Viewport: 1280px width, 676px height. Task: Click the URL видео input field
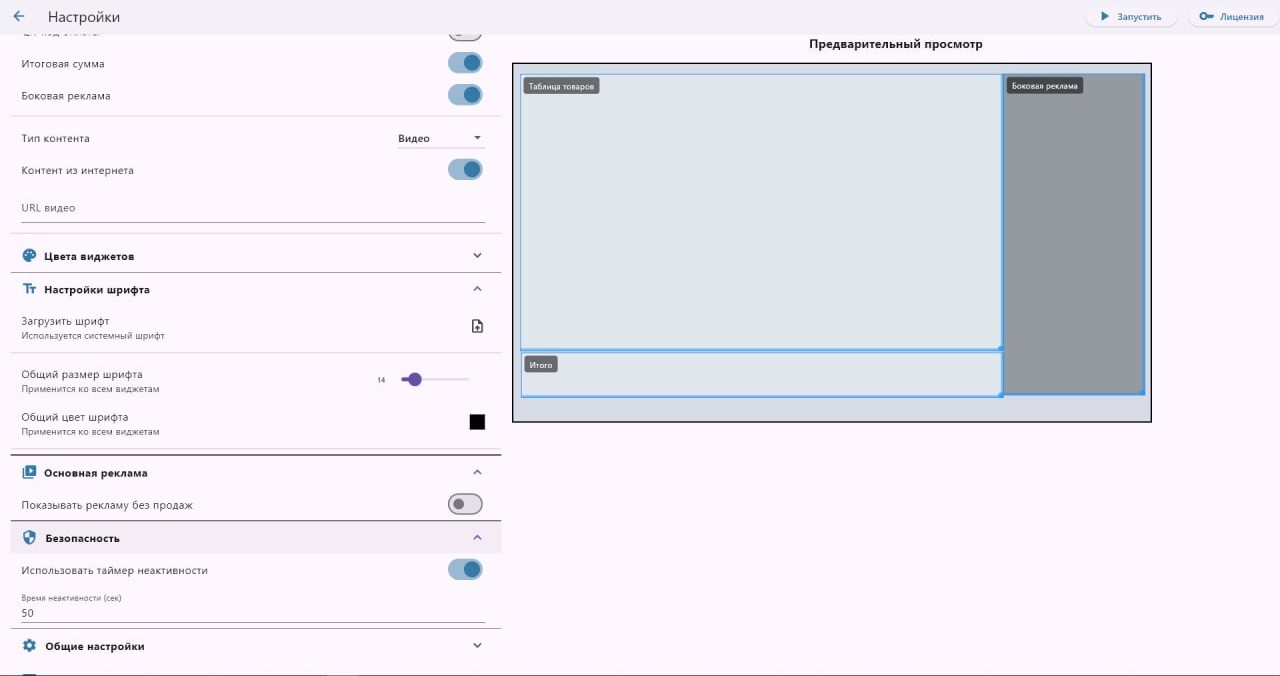pyautogui.click(x=252, y=209)
